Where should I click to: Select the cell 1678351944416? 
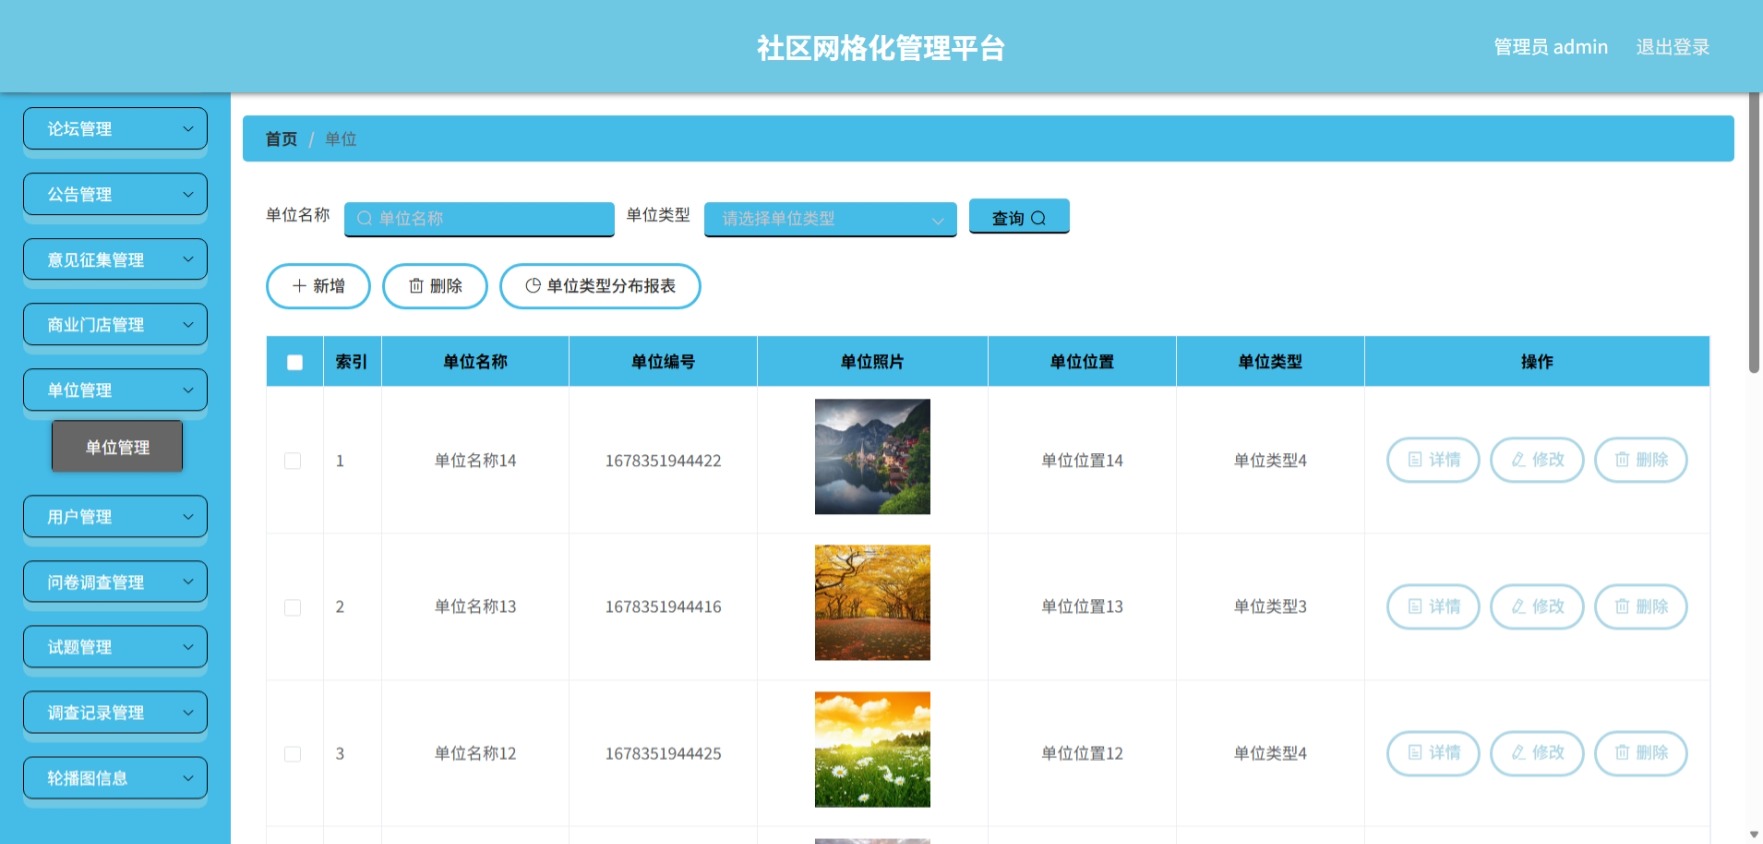click(x=663, y=607)
